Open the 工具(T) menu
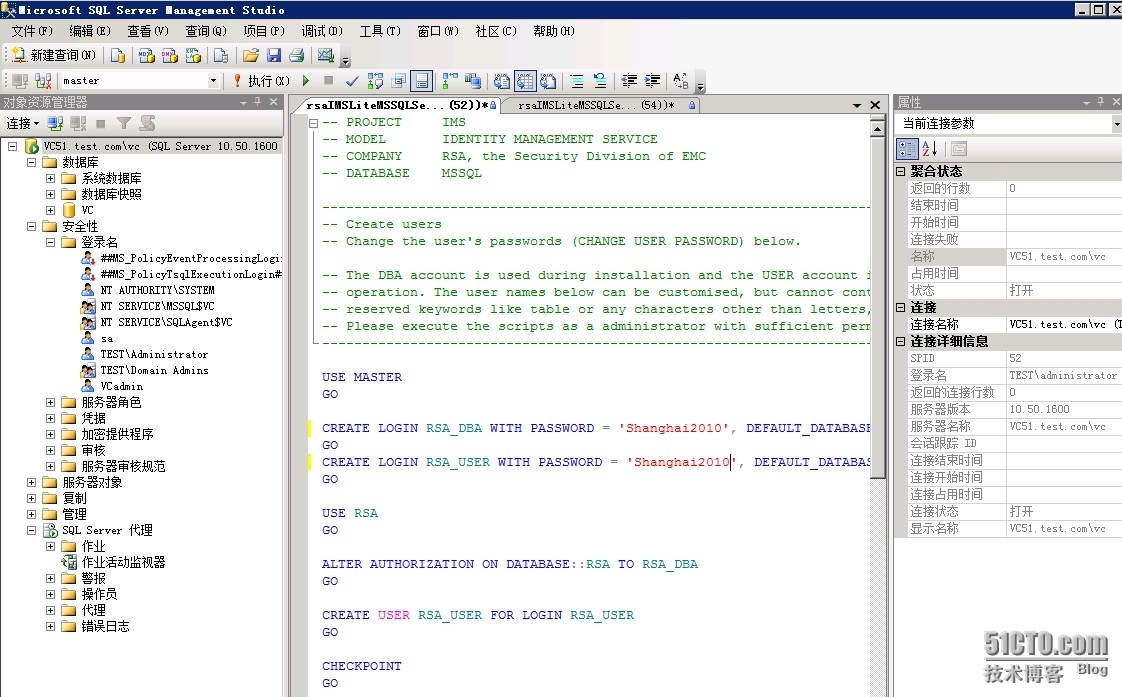 click(x=380, y=31)
